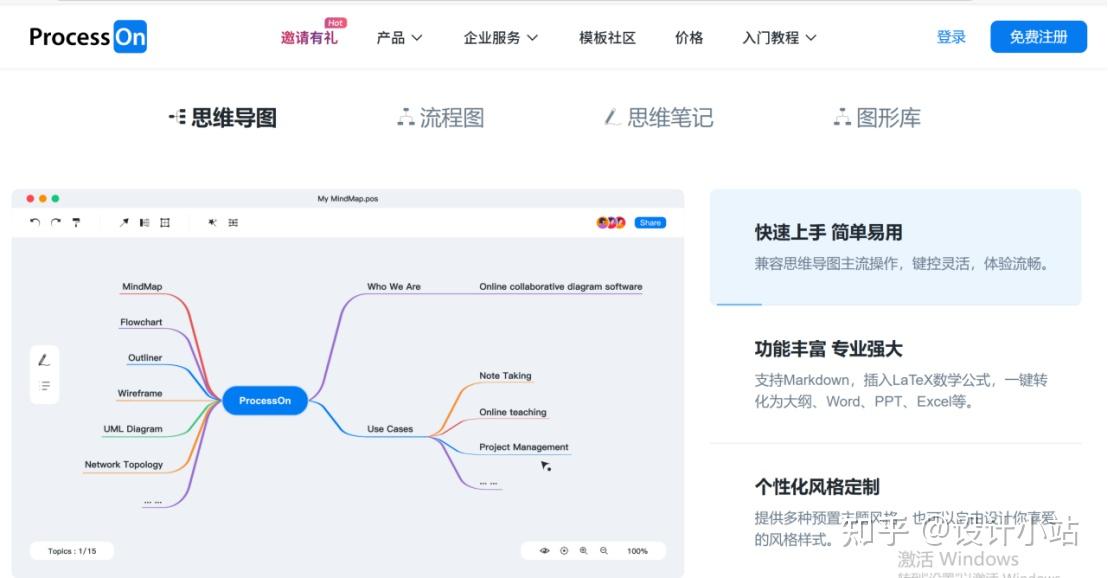The height and width of the screenshot is (578, 1108).
Task: Expand the 产品 dropdown menu
Action: tap(399, 37)
